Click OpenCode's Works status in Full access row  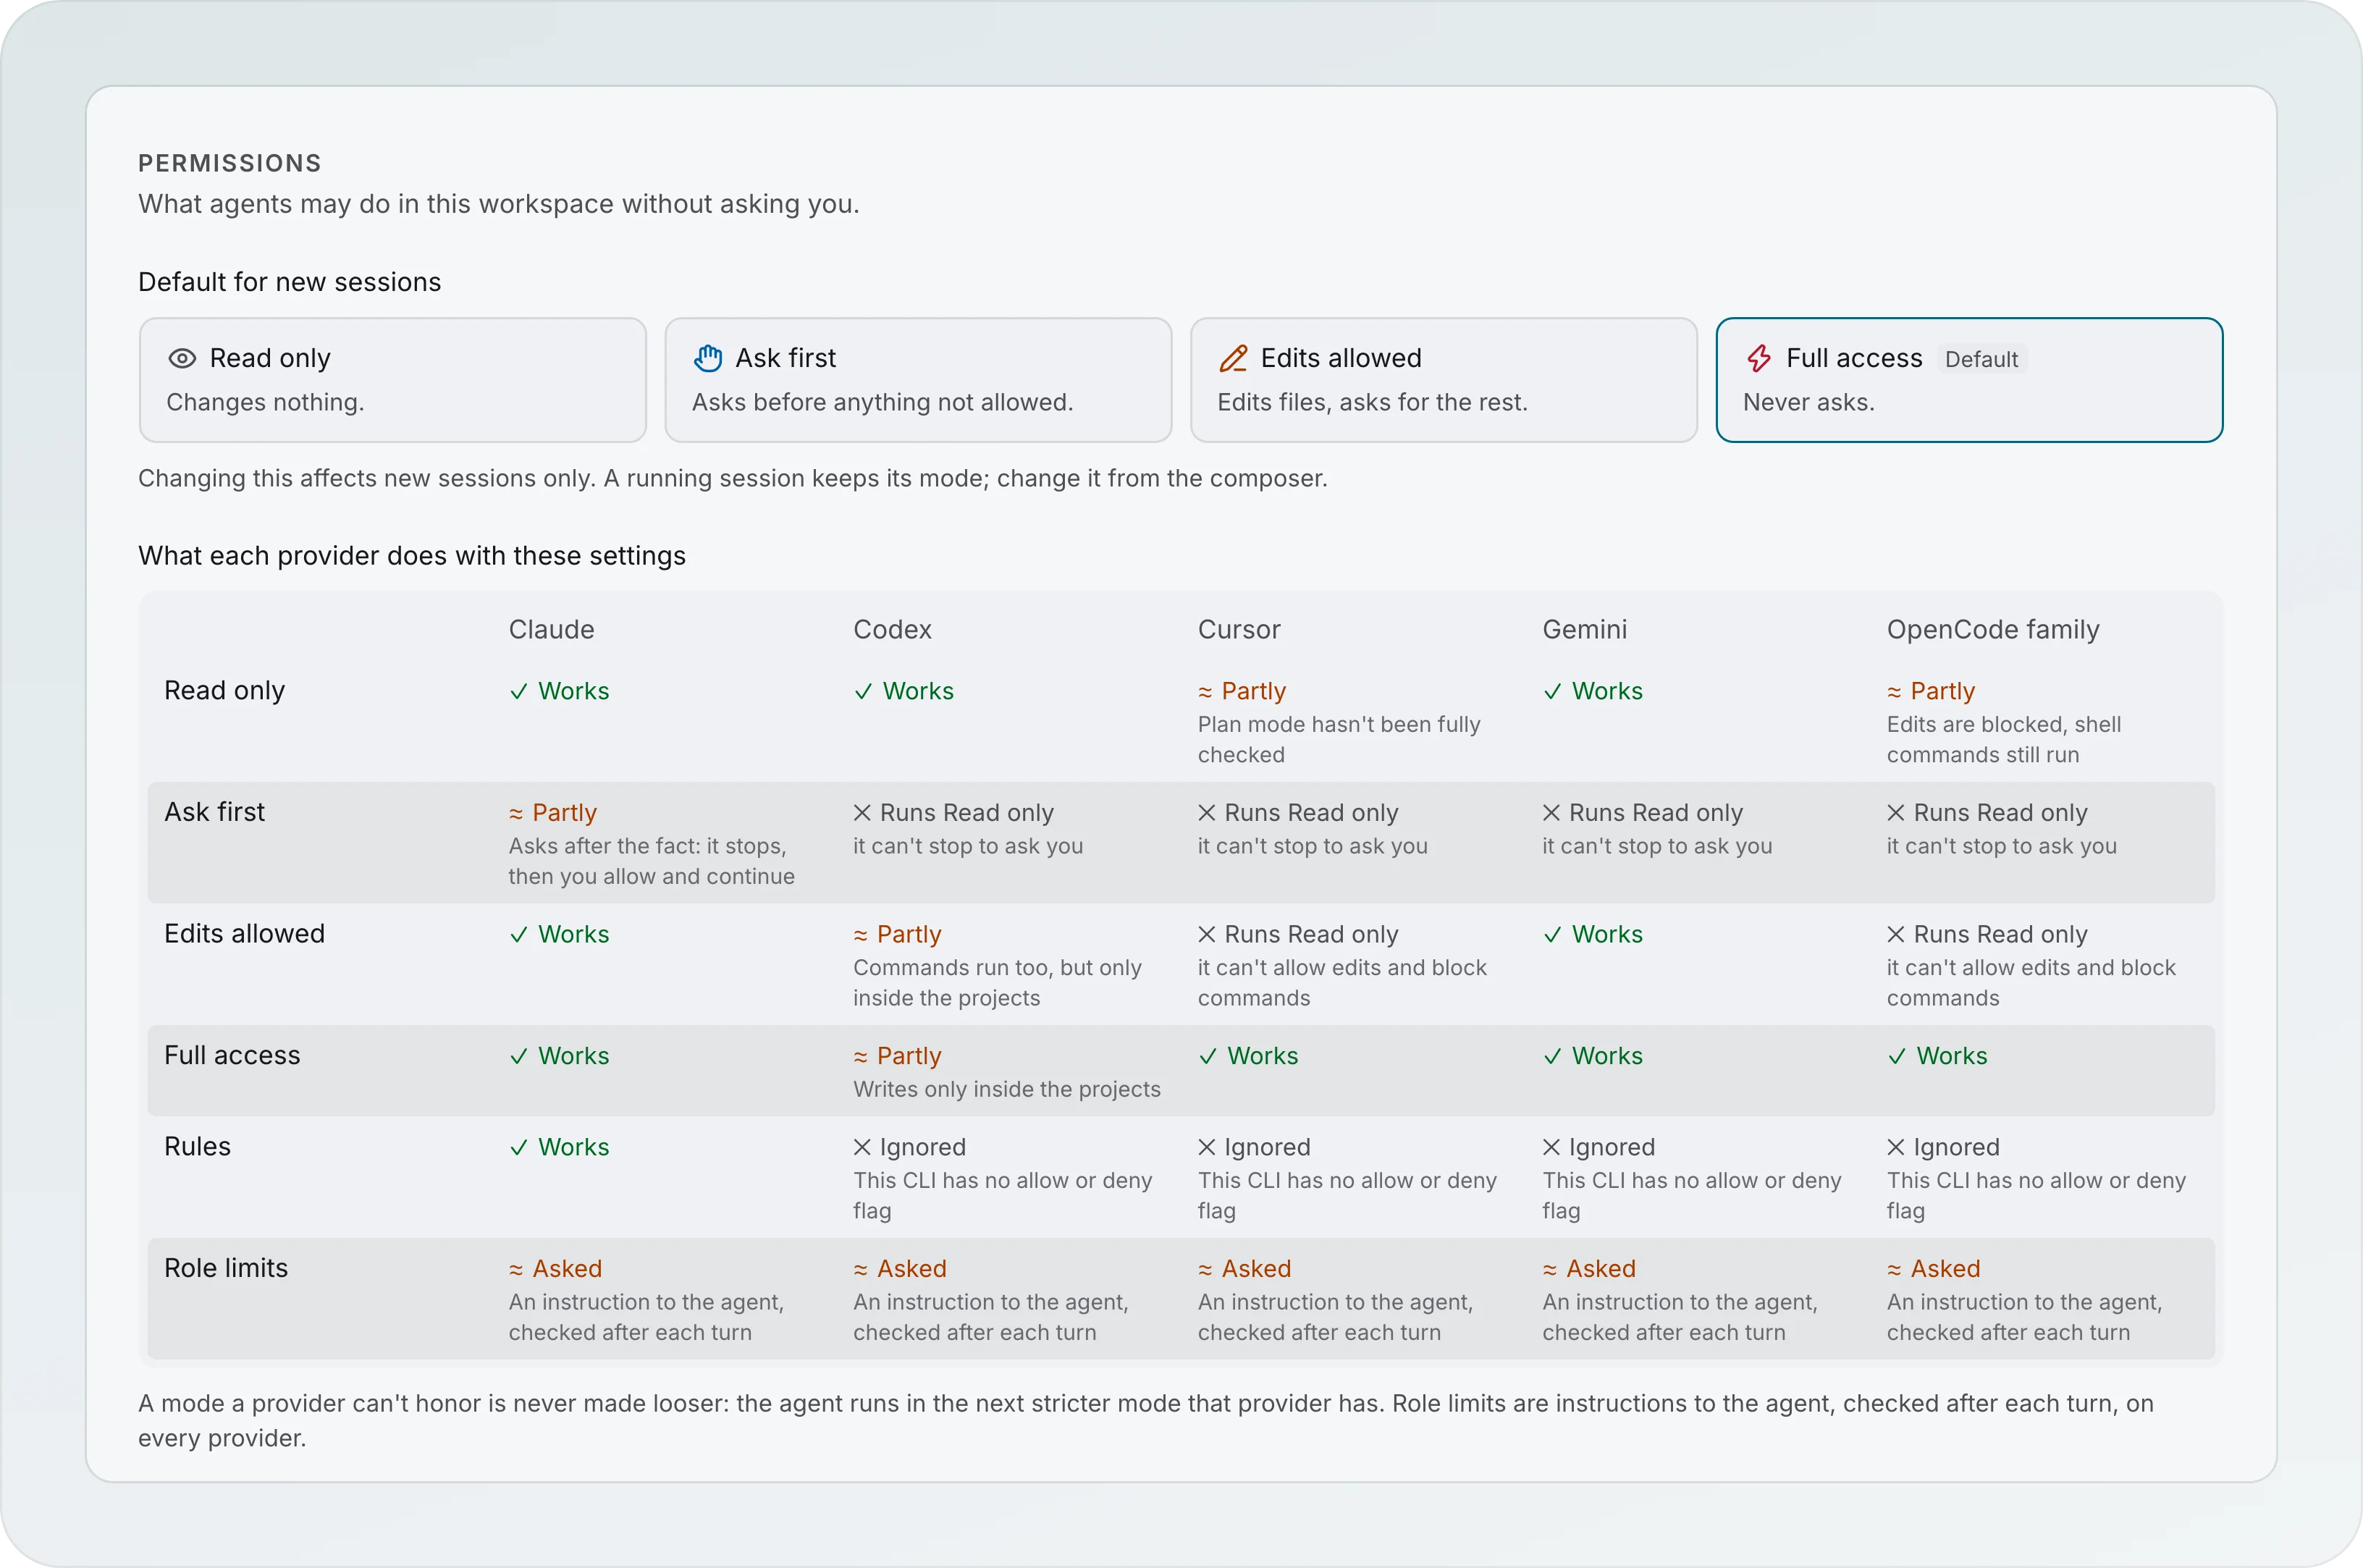1937,1056
